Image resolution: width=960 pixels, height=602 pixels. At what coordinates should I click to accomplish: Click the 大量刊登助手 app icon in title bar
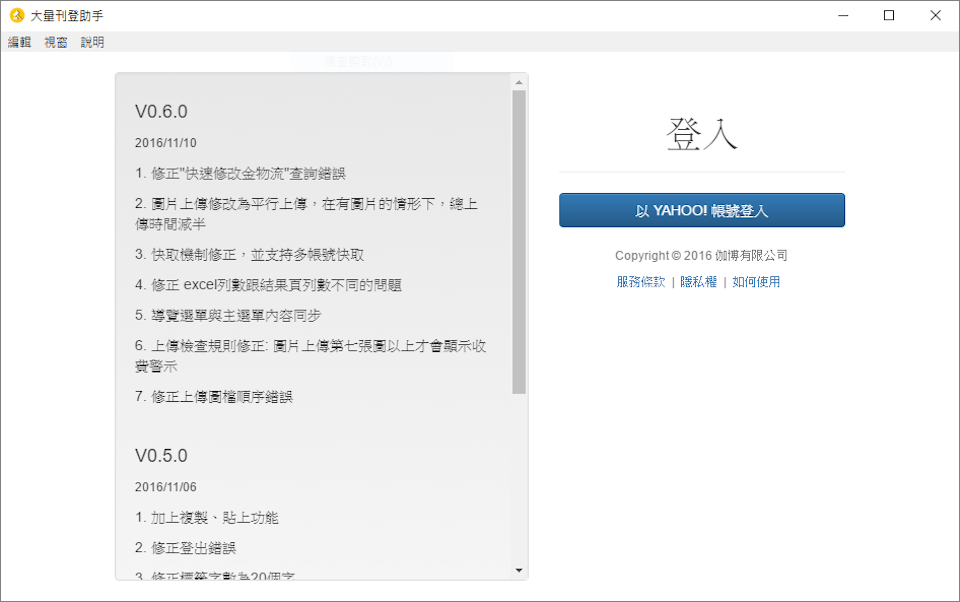tap(16, 15)
